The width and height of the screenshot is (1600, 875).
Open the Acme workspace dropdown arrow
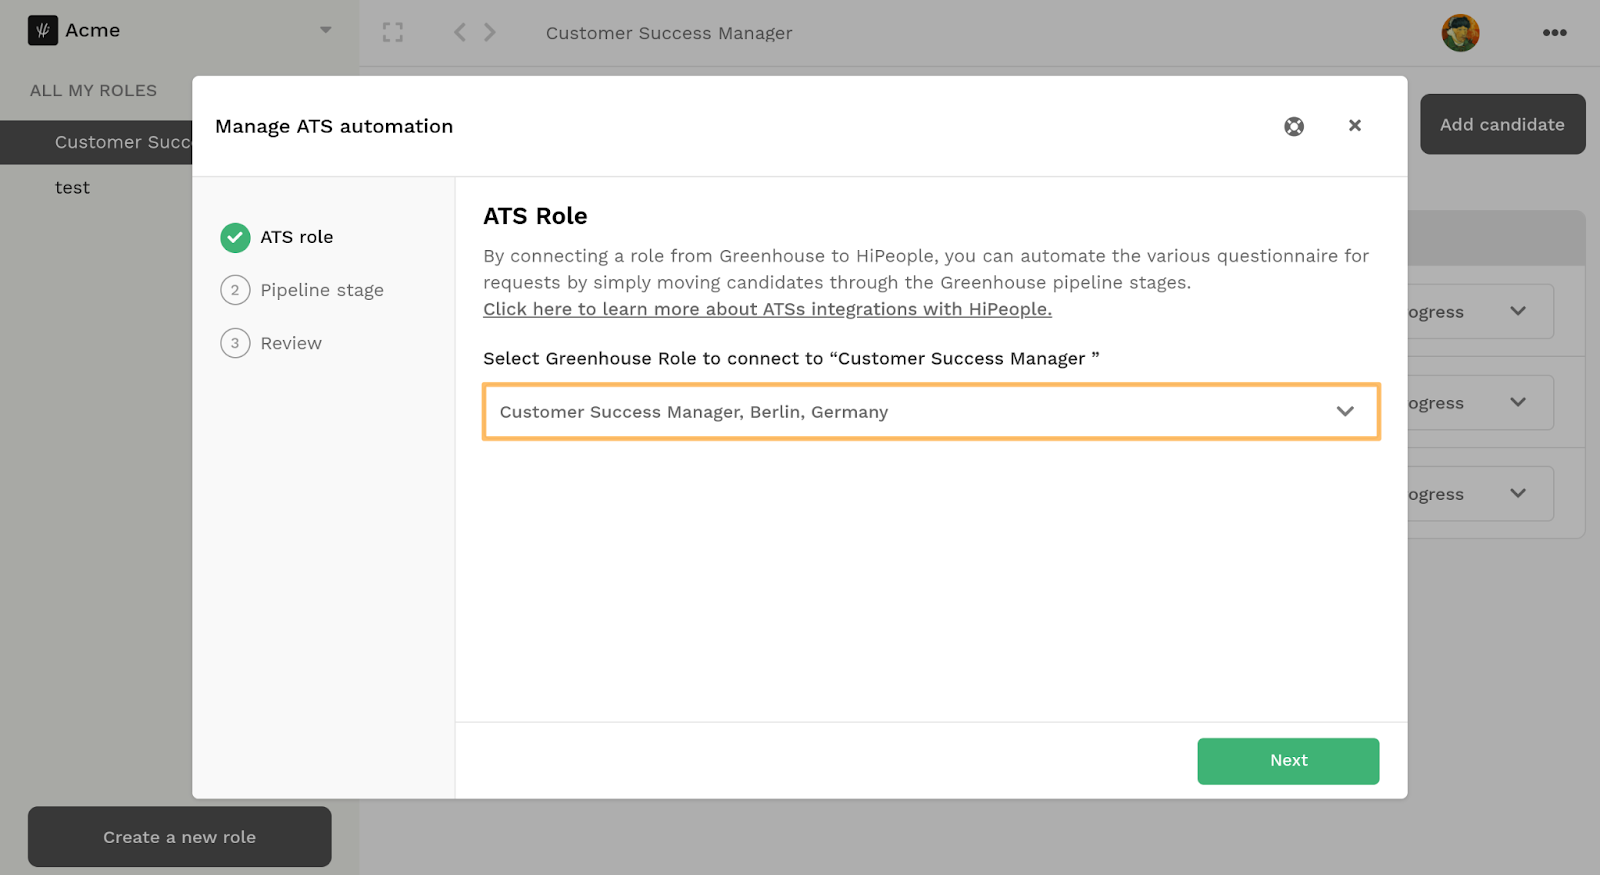point(325,30)
